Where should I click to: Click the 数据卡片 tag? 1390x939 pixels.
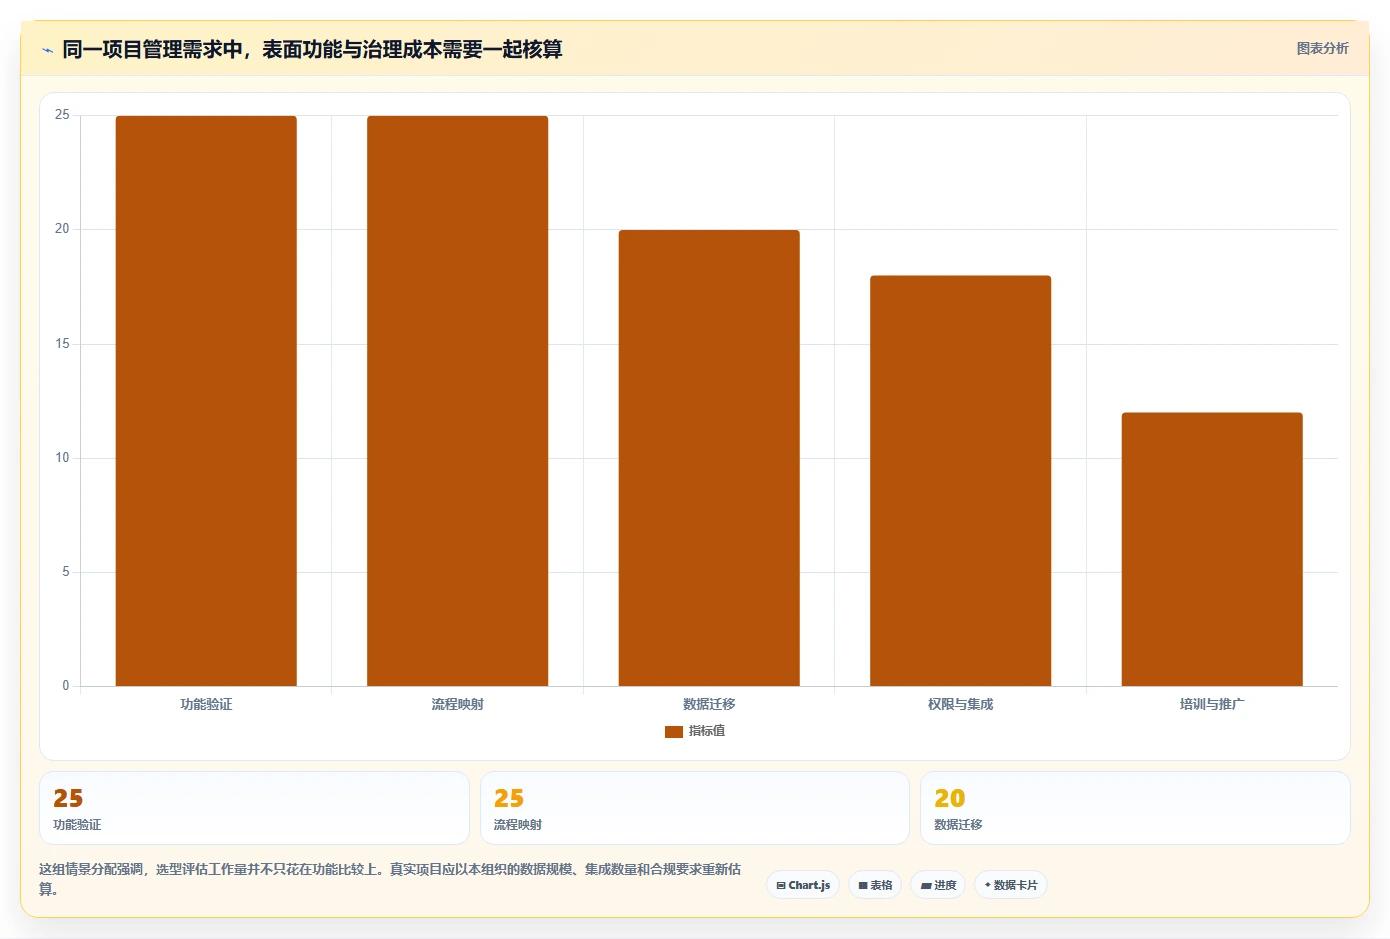[x=1011, y=885]
